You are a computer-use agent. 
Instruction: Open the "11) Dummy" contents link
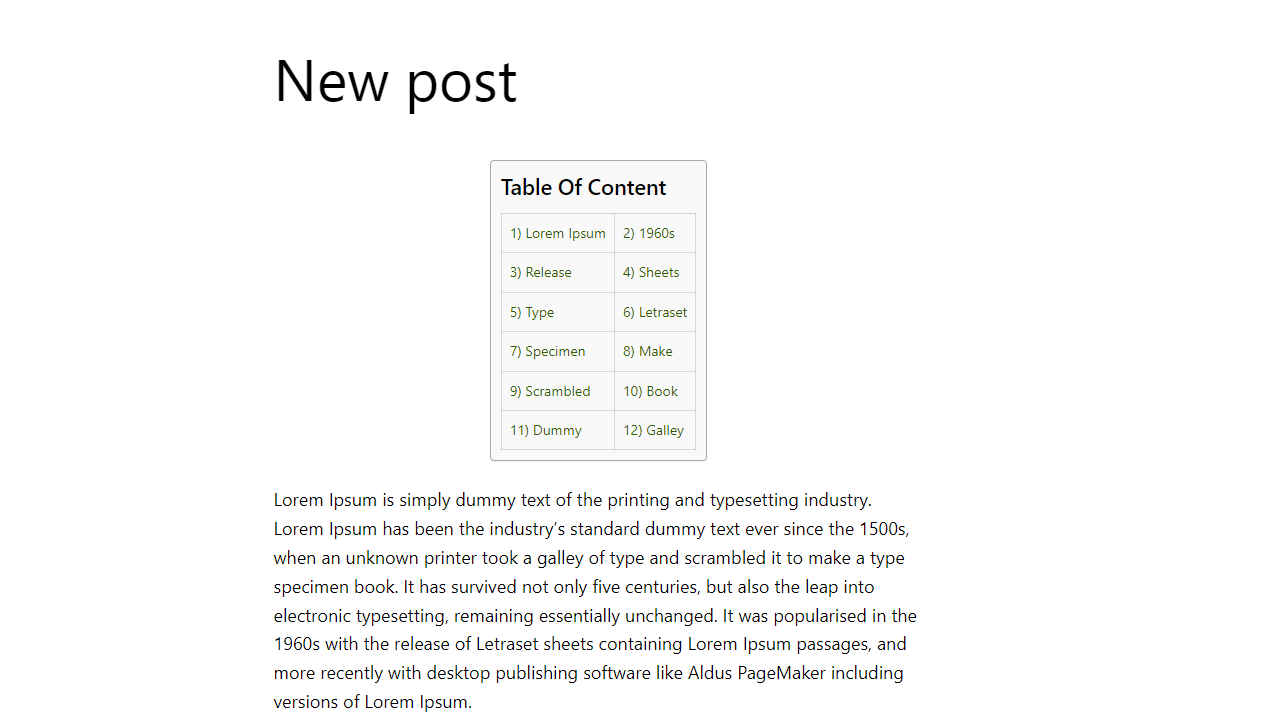(545, 430)
